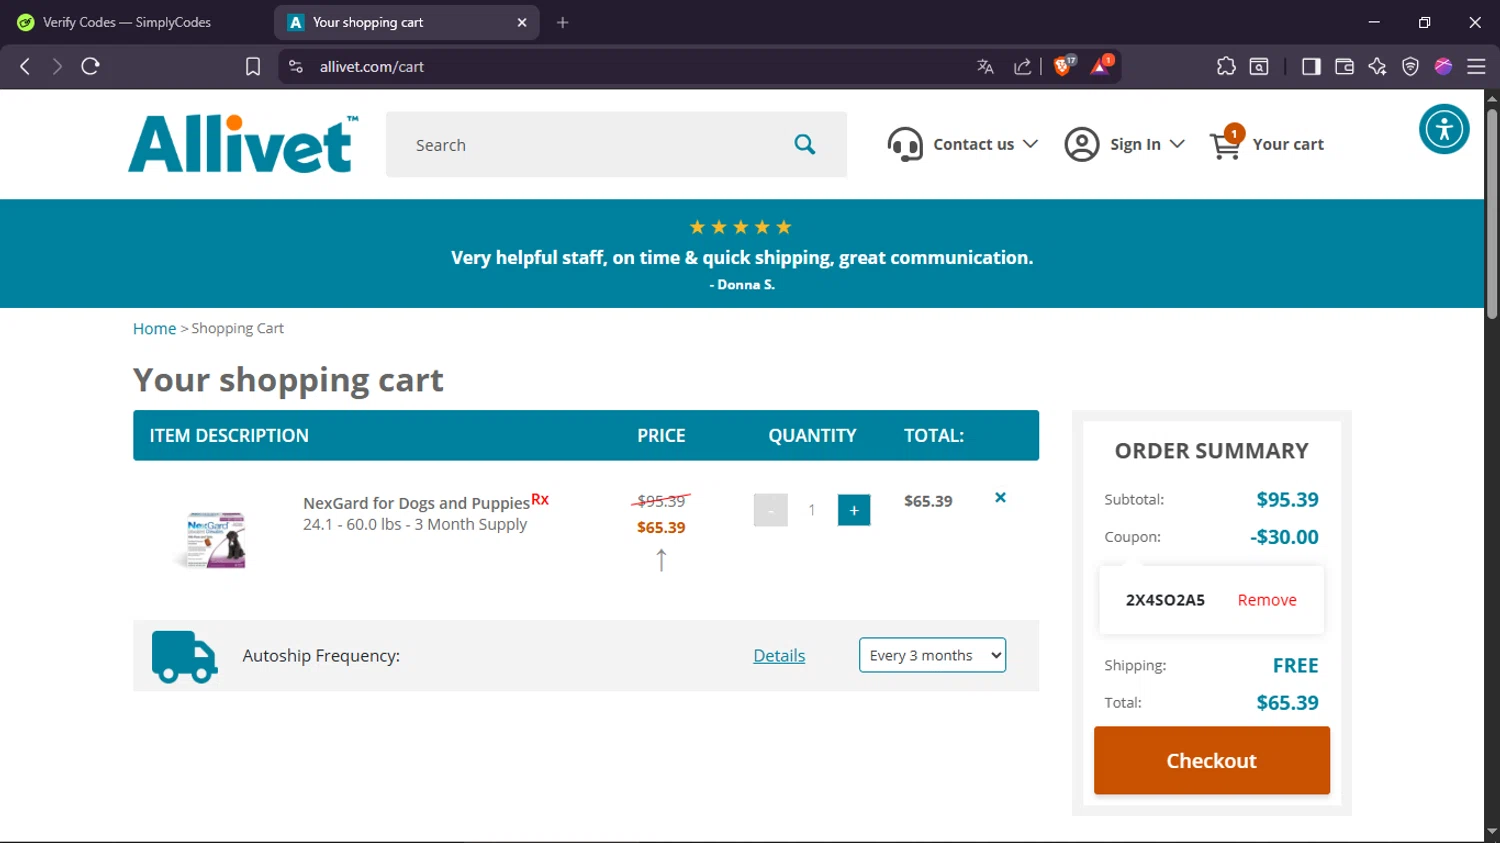Image resolution: width=1500 pixels, height=843 pixels.
Task: Click the Home breadcrumb link
Action: pos(154,328)
